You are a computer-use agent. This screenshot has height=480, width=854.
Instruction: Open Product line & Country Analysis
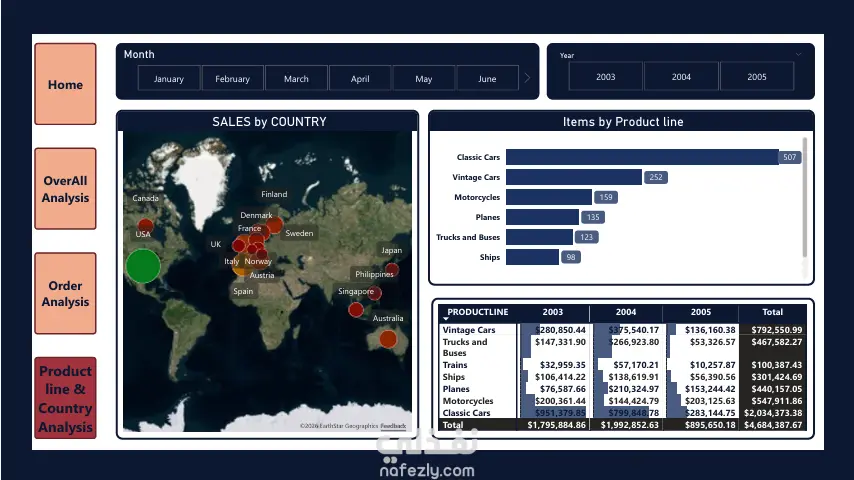[65, 398]
